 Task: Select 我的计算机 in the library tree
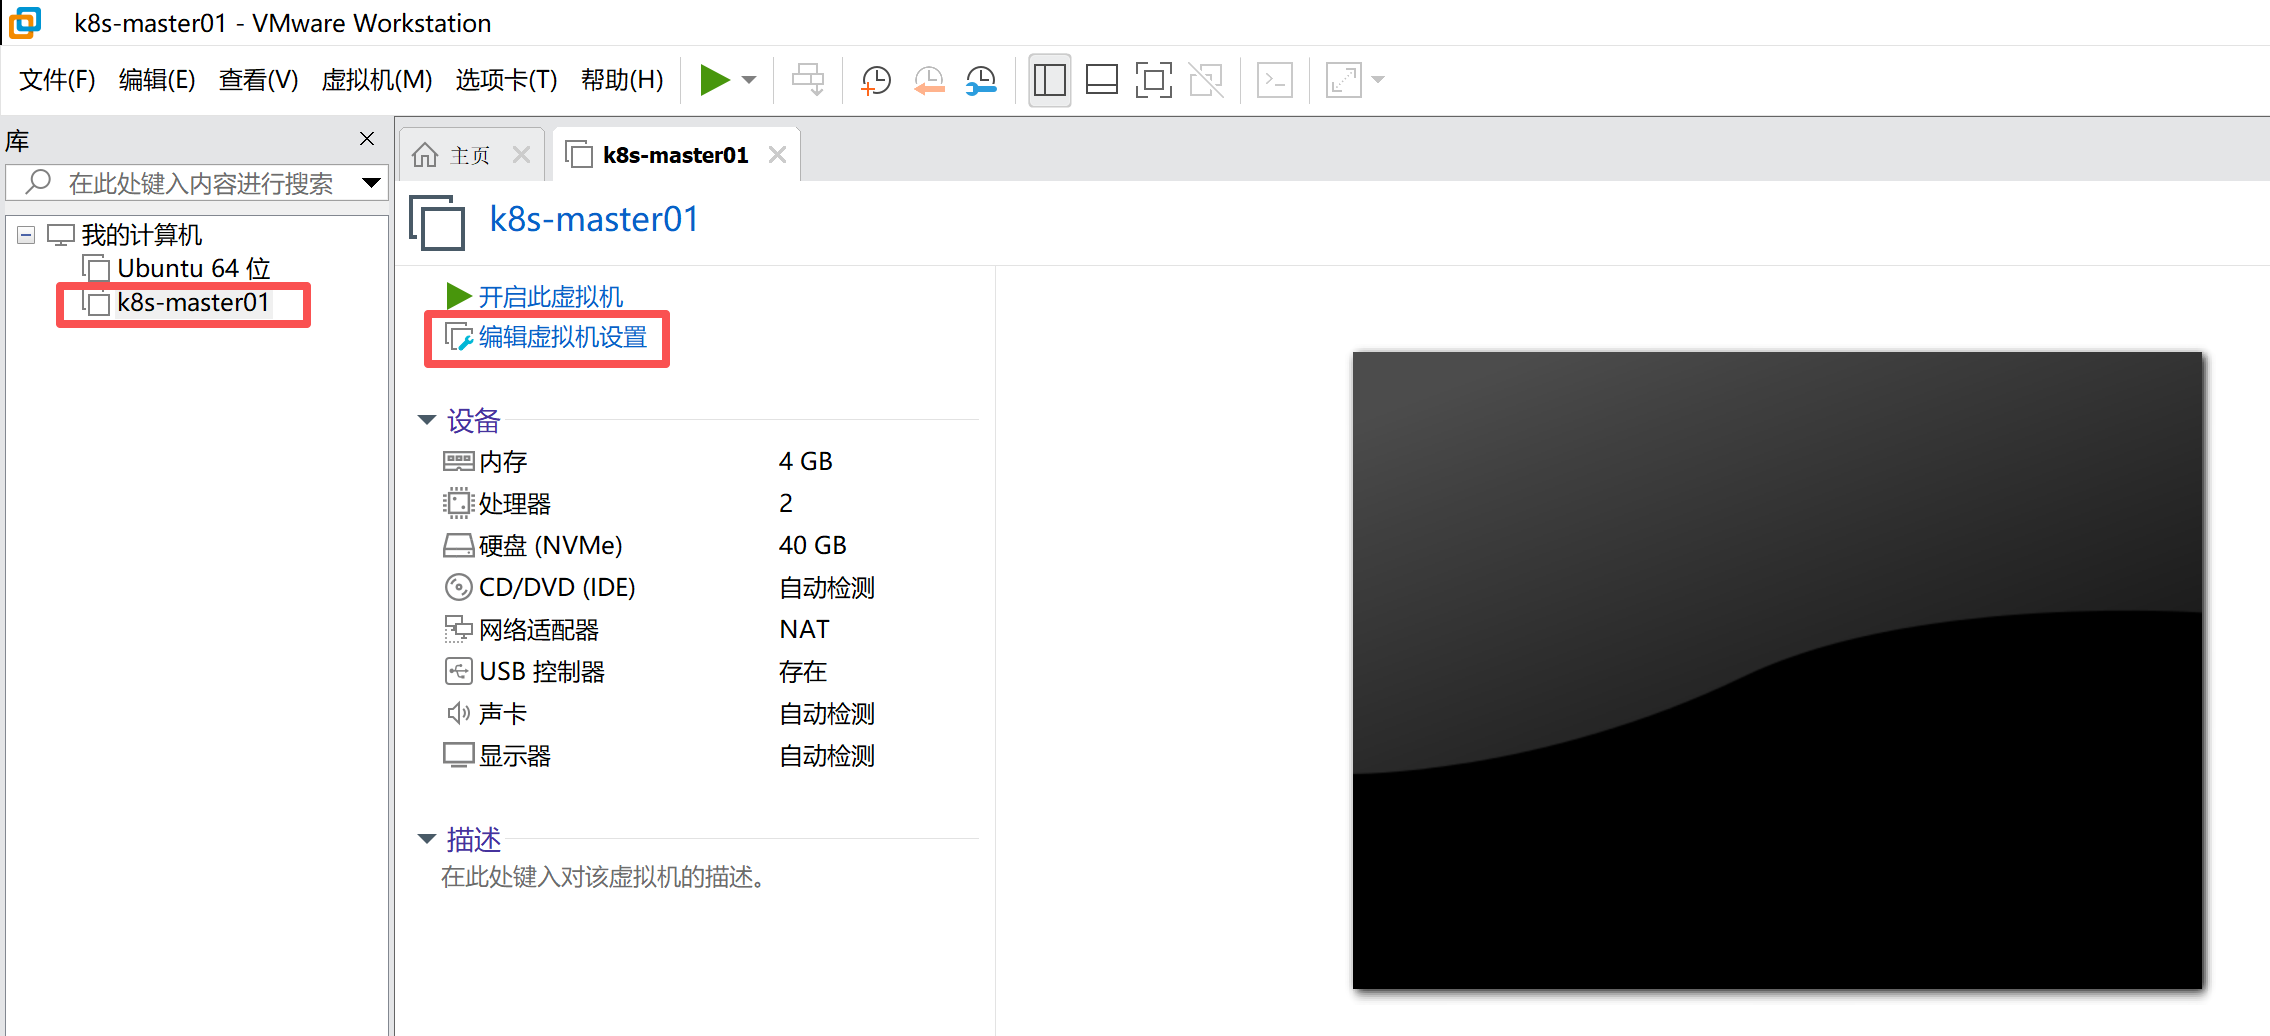tap(141, 235)
